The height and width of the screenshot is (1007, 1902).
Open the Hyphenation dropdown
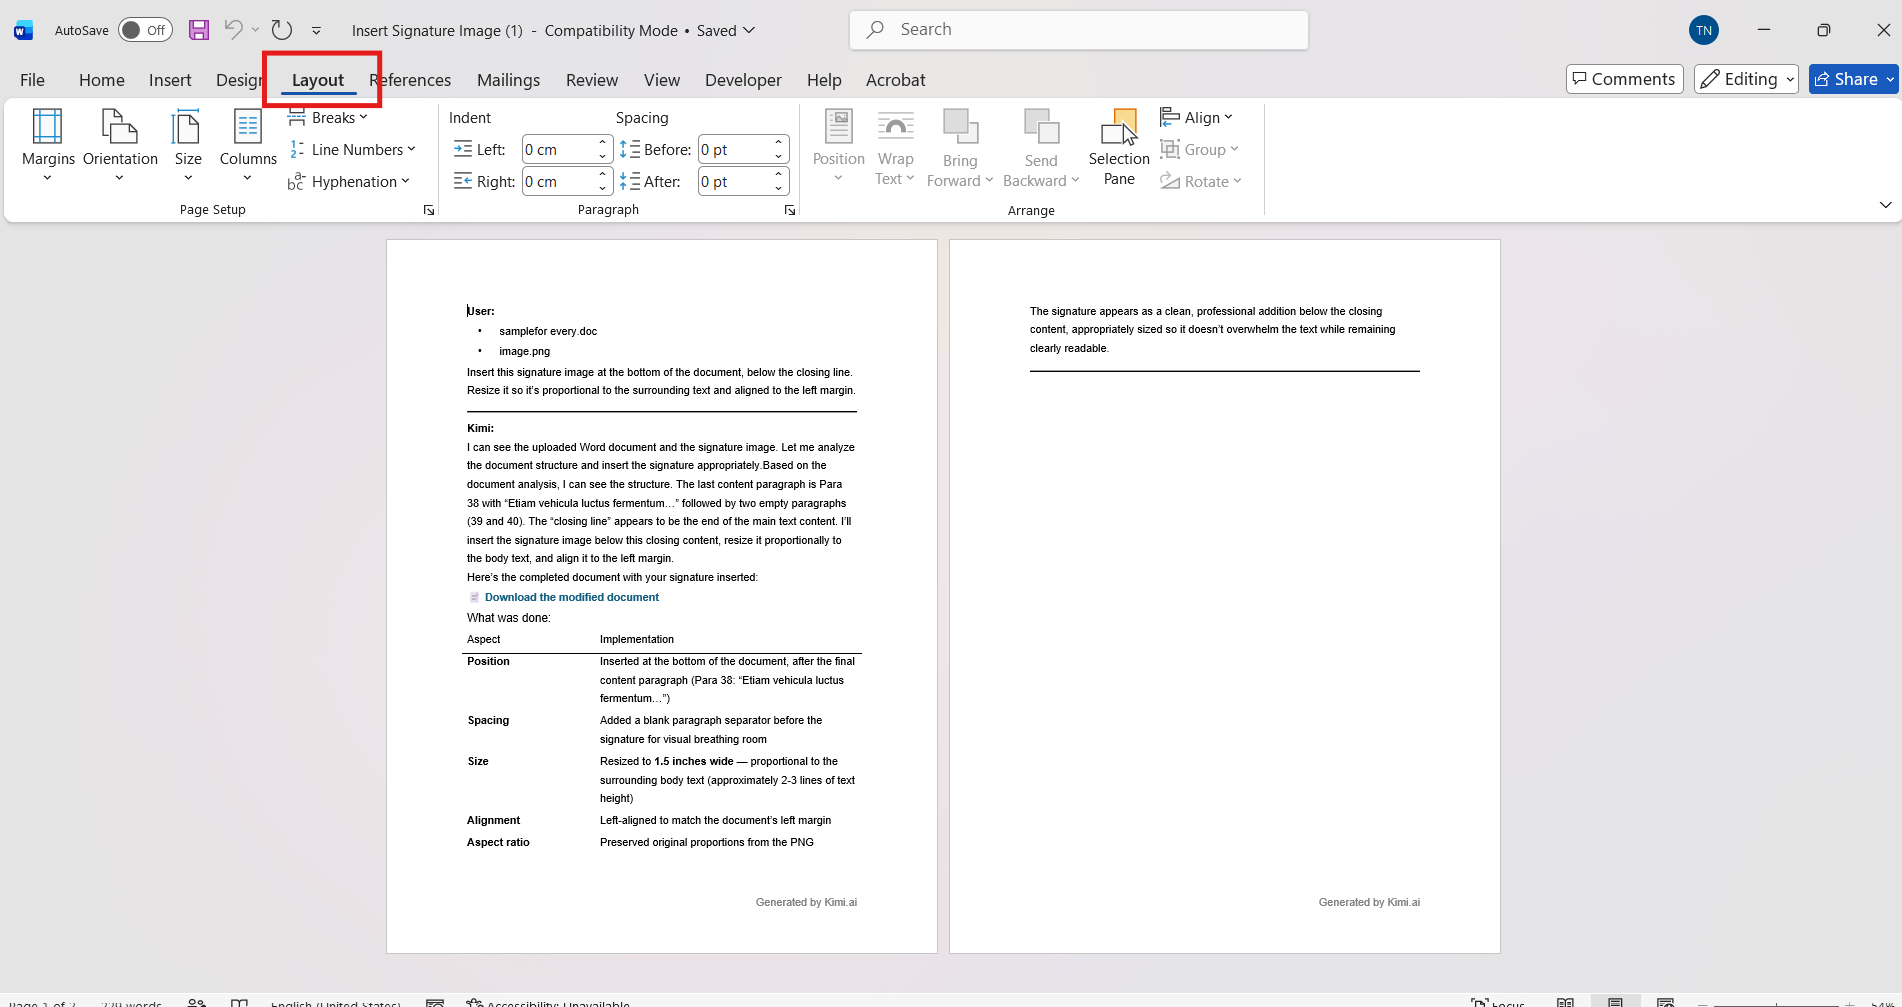pos(349,182)
